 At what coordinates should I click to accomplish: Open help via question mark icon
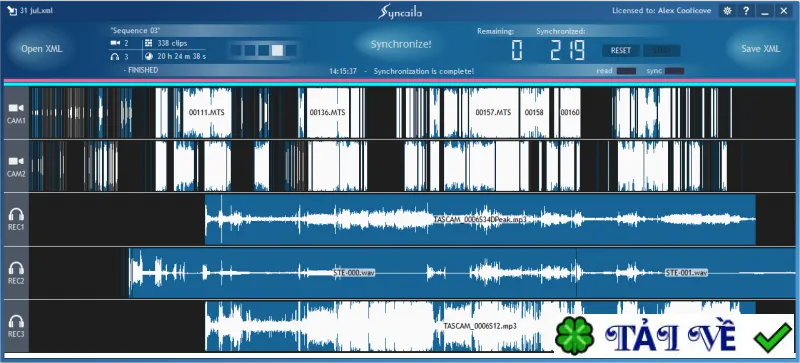[x=746, y=11]
